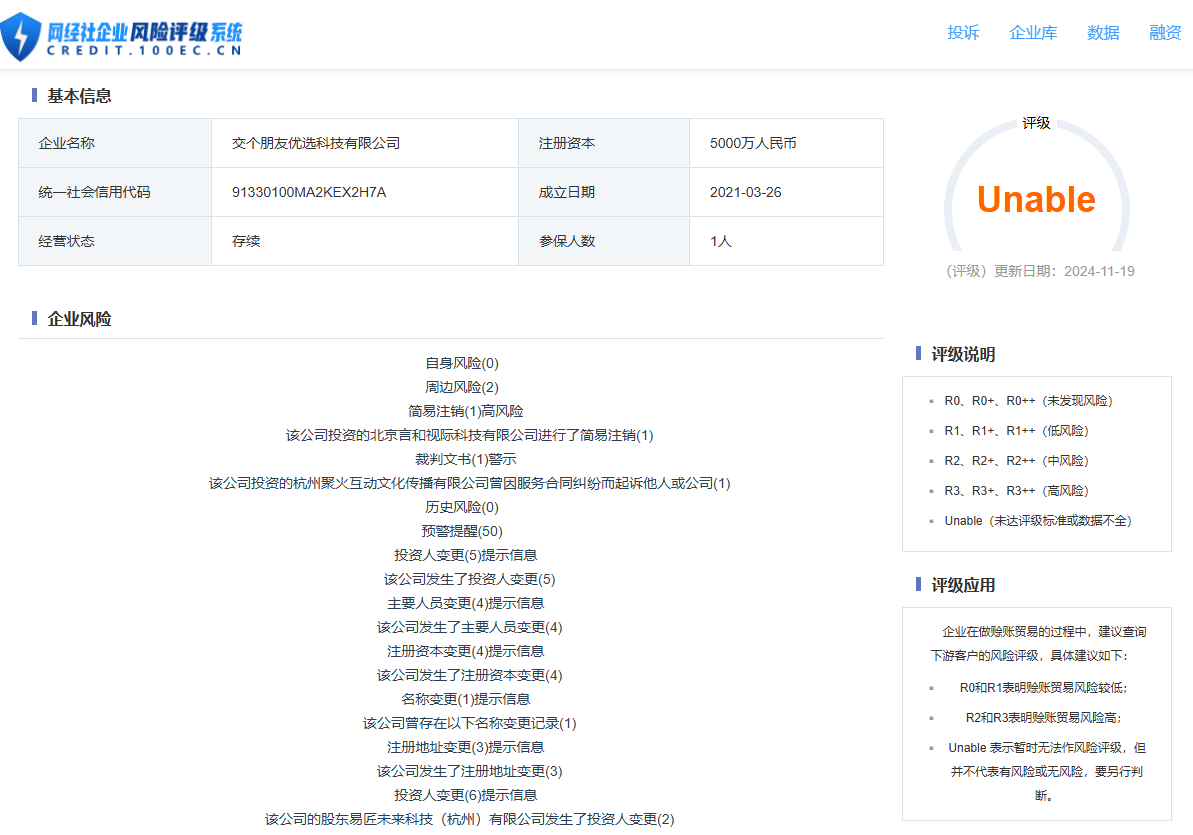Click the rating update date 2024-11-19
Image resolution: width=1193 pixels, height=835 pixels.
[x=1099, y=271]
